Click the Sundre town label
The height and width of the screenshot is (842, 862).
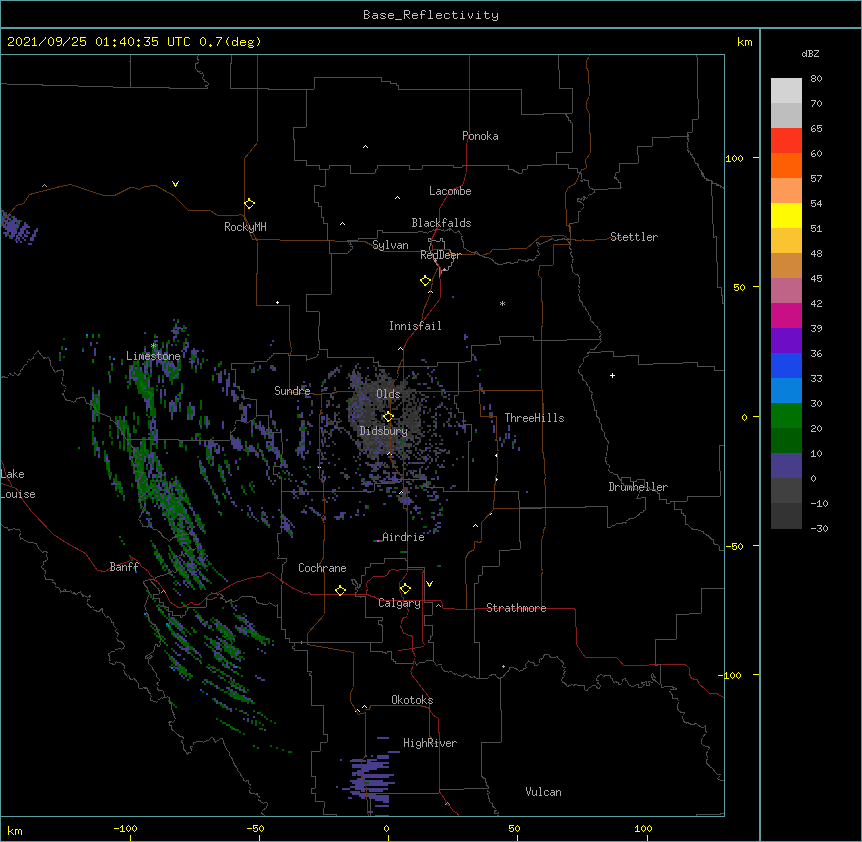point(292,391)
